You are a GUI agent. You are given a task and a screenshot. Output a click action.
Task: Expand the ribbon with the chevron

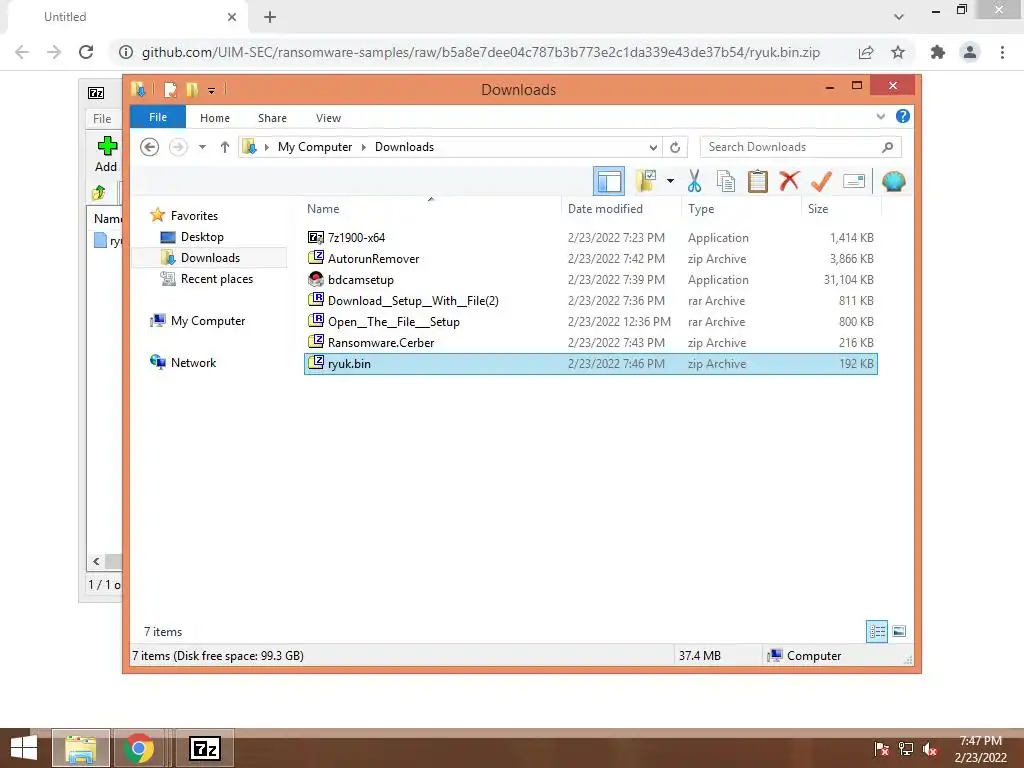[880, 116]
